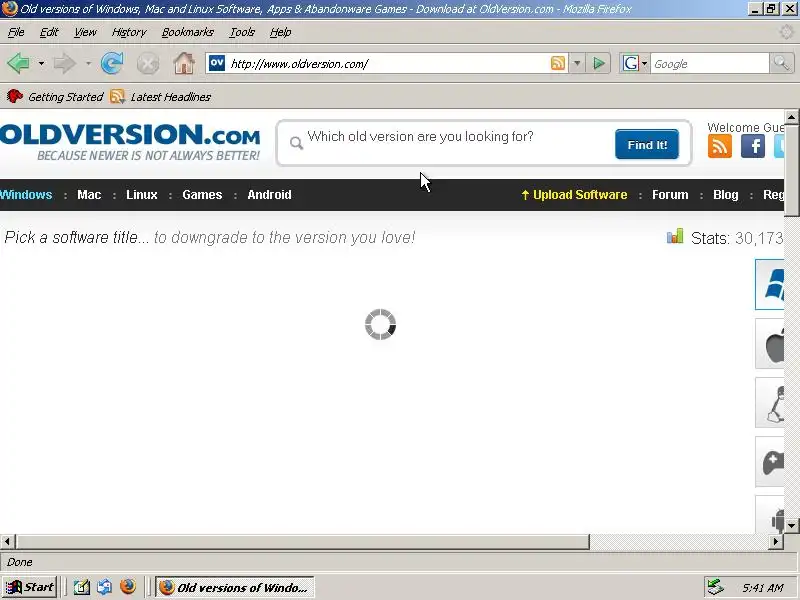Click the Stop loading icon
Viewport: 800px width, 600px height.
pos(147,64)
